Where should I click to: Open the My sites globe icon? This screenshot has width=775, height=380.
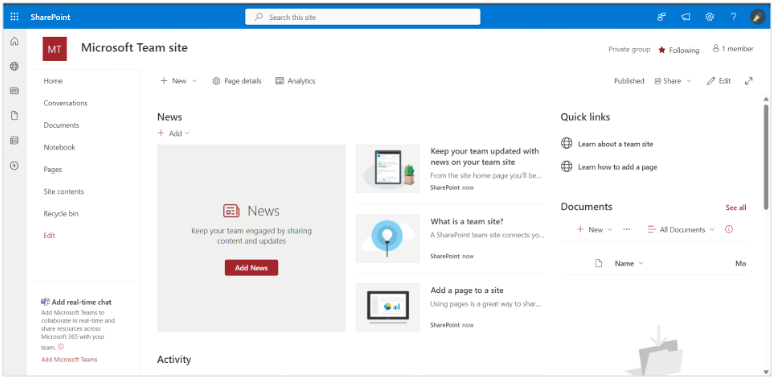[x=14, y=66]
